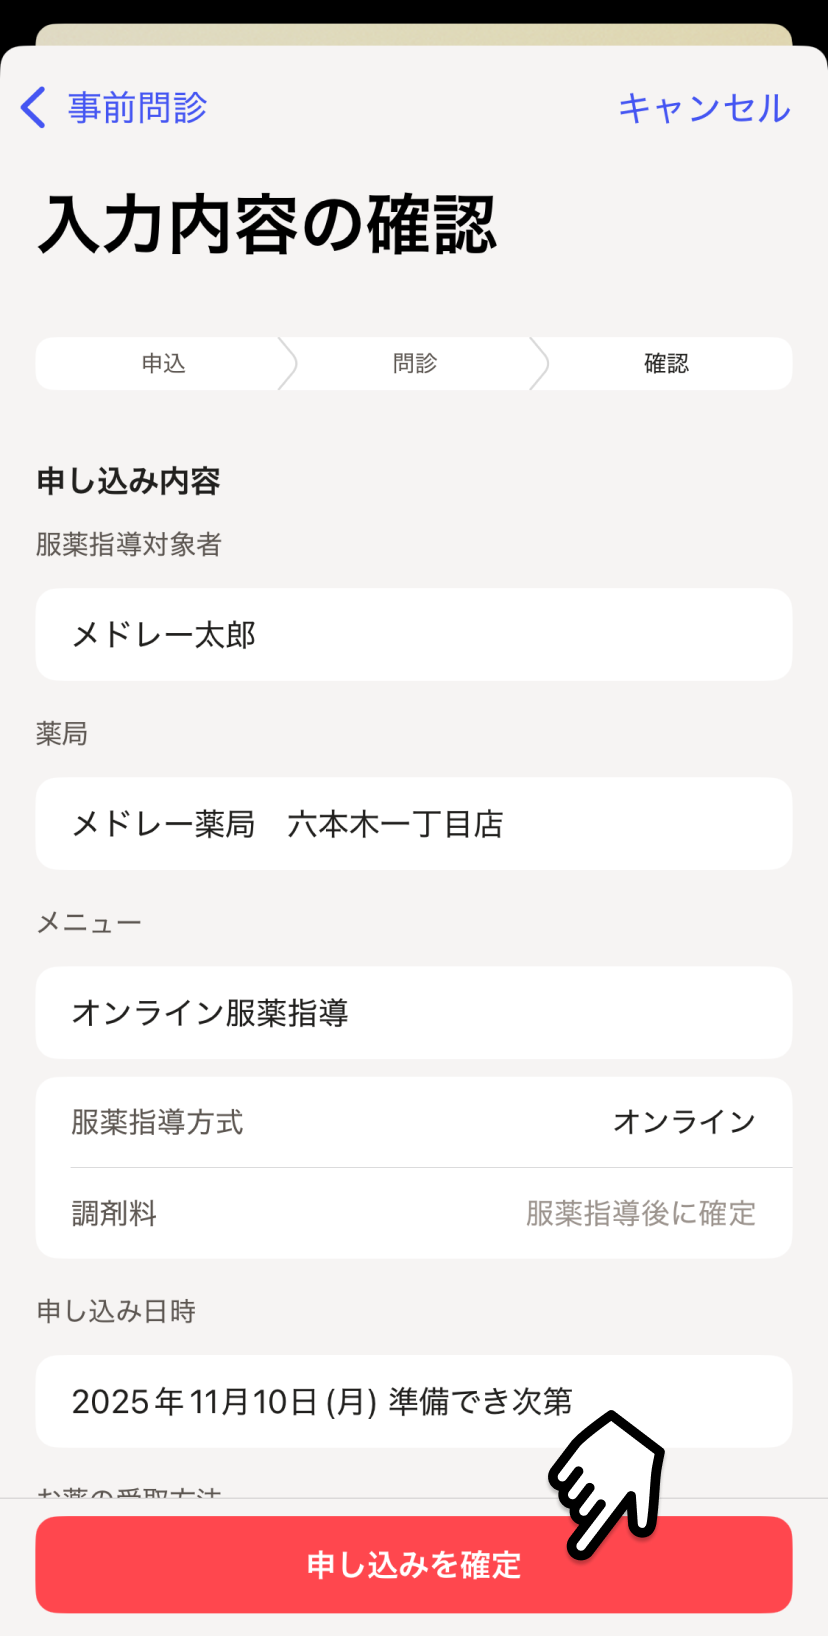
Task: Click the オンライン value text
Action: click(x=684, y=1122)
